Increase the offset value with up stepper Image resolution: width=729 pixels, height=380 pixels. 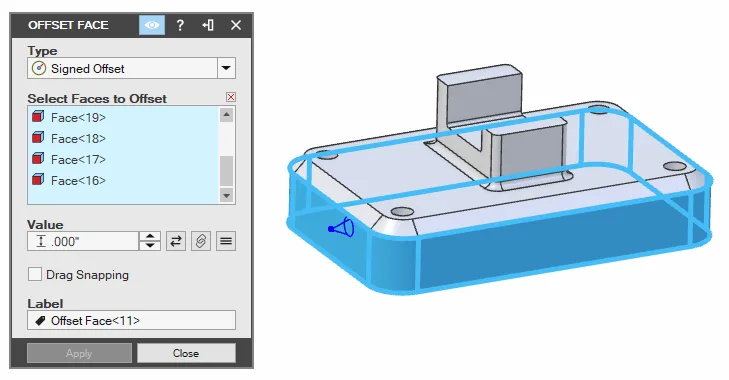click(x=150, y=236)
